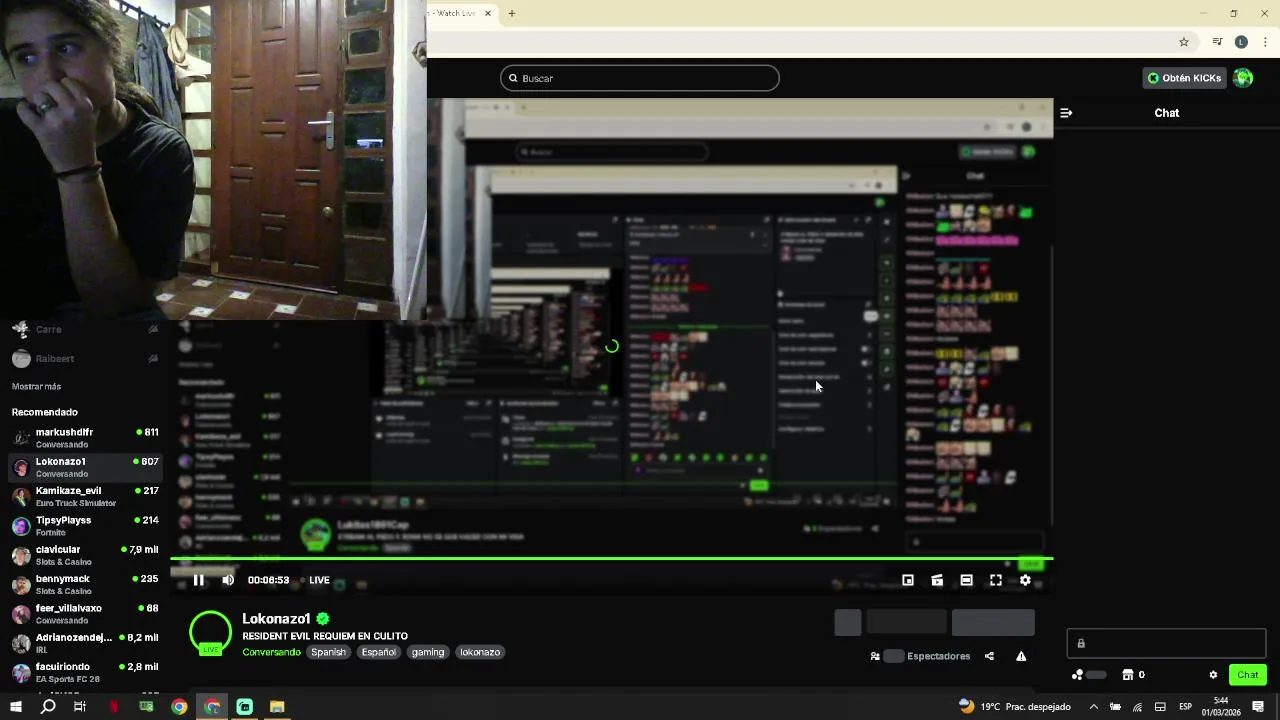
Task: Open the user profile avatar menu
Action: 1243,78
